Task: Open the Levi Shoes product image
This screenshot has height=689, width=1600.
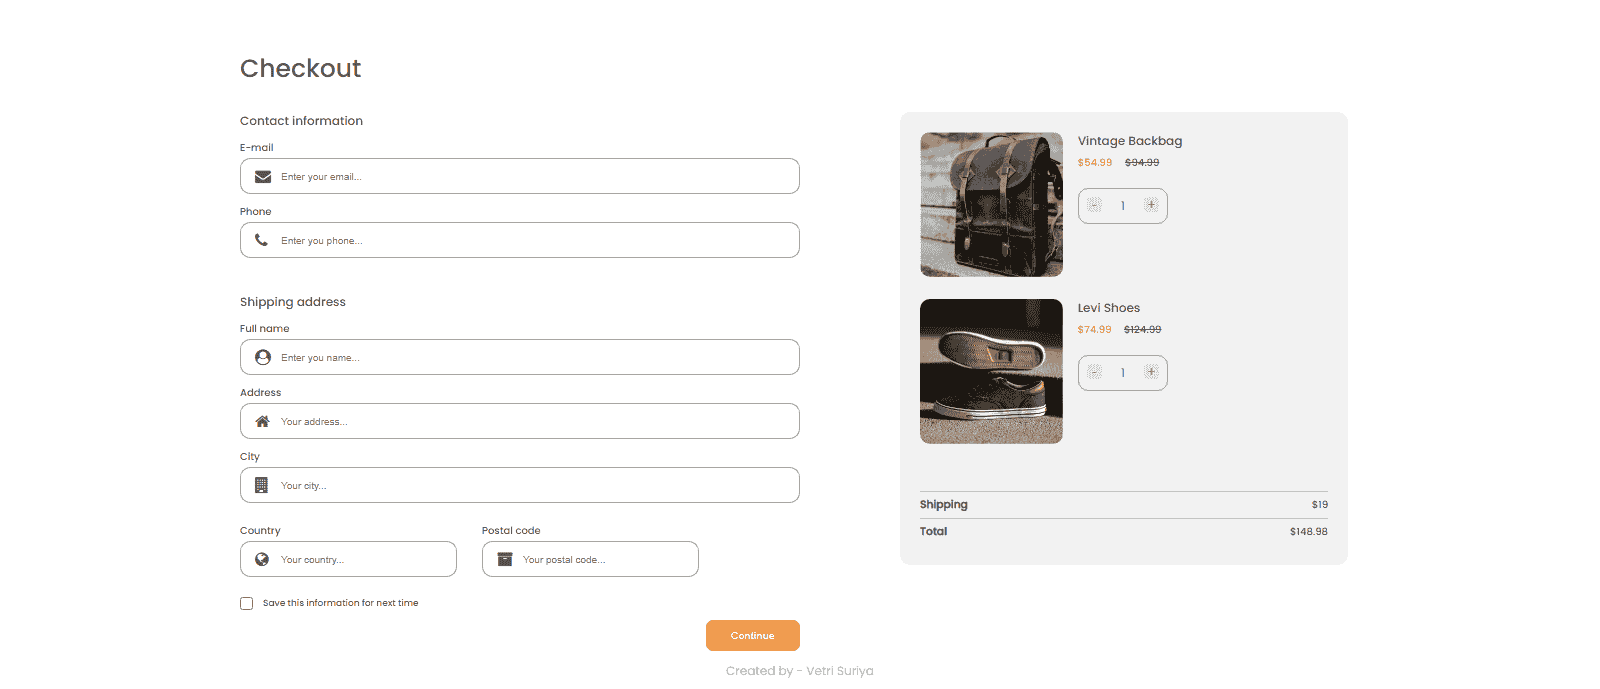Action: [x=991, y=371]
